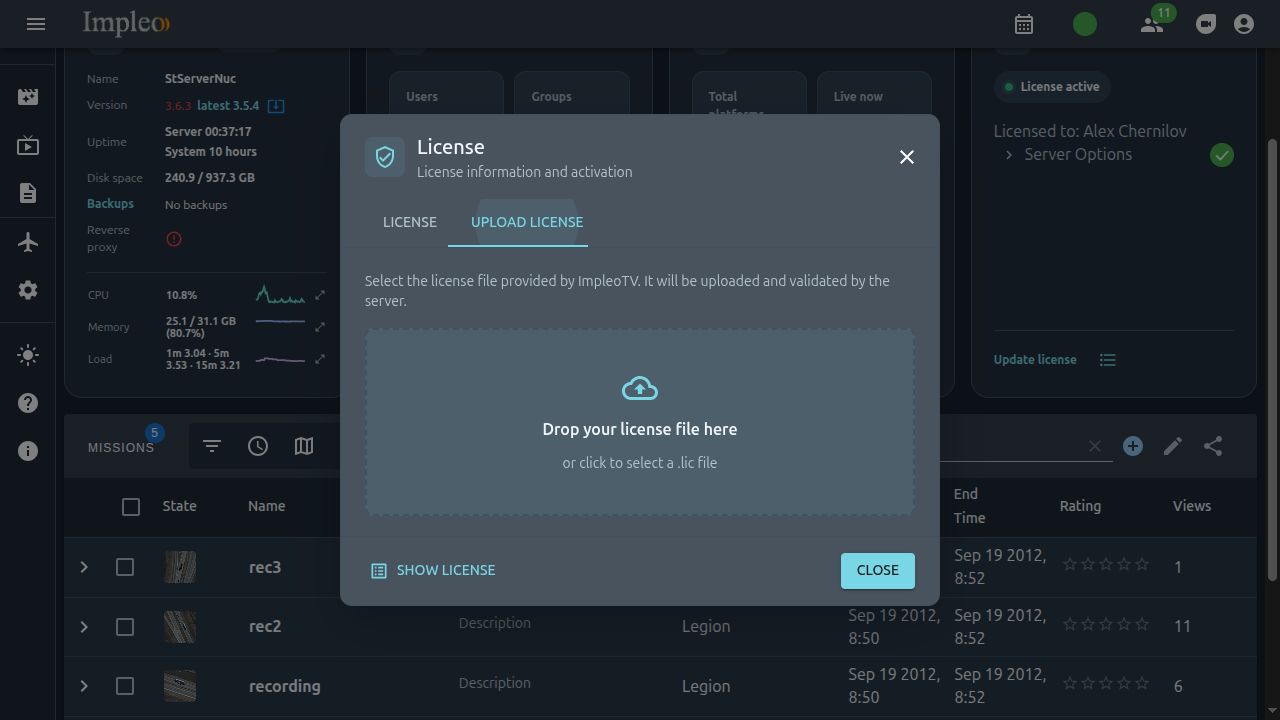Image resolution: width=1280 pixels, height=720 pixels.
Task: Open the live TV sidebar icon
Action: pyautogui.click(x=28, y=146)
